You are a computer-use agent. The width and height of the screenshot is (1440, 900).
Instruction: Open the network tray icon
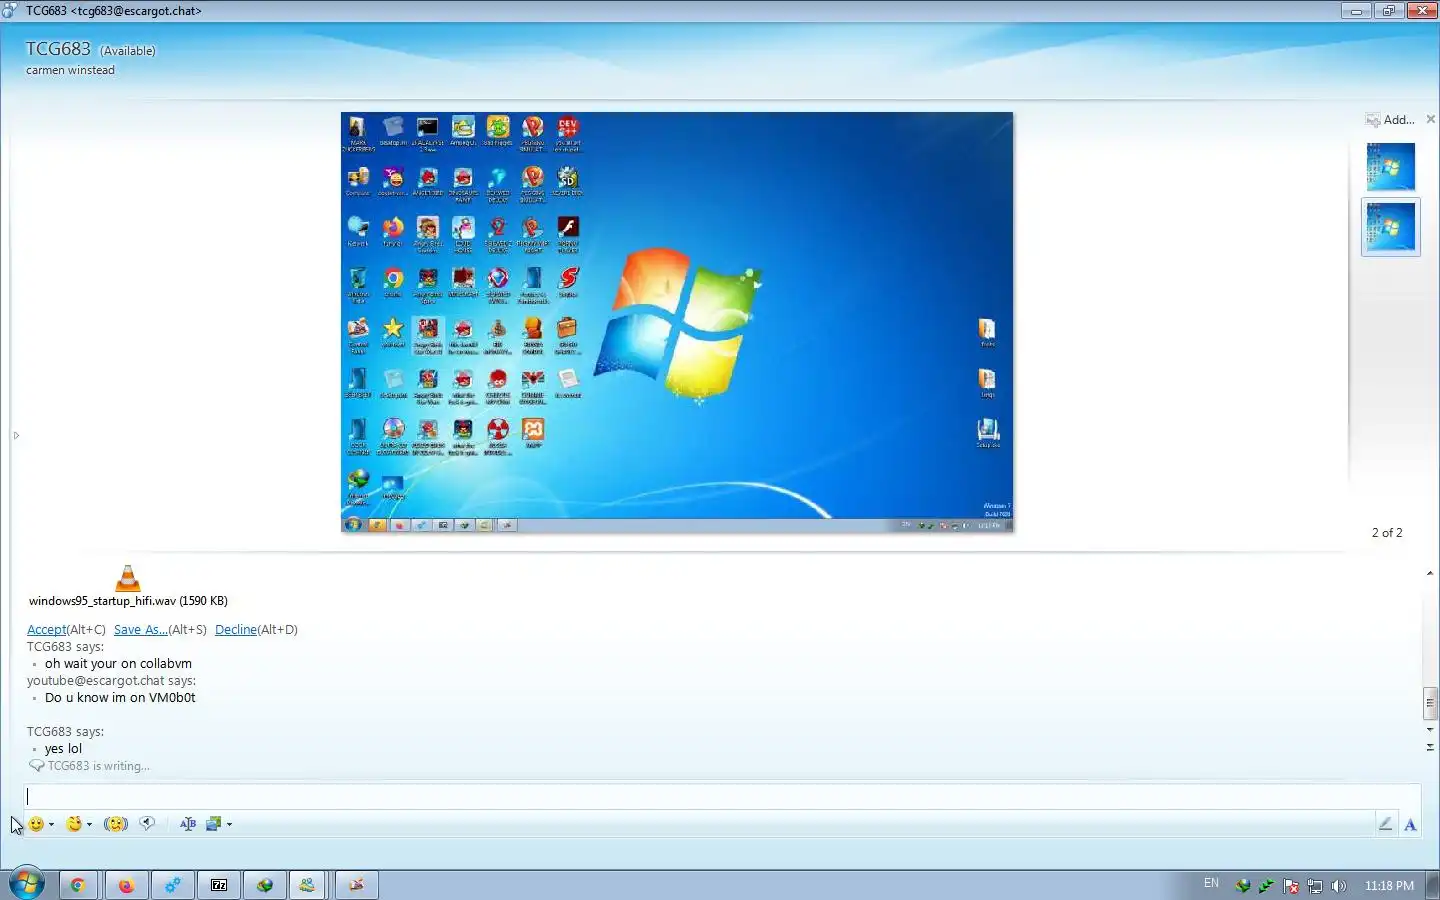[1315, 885]
